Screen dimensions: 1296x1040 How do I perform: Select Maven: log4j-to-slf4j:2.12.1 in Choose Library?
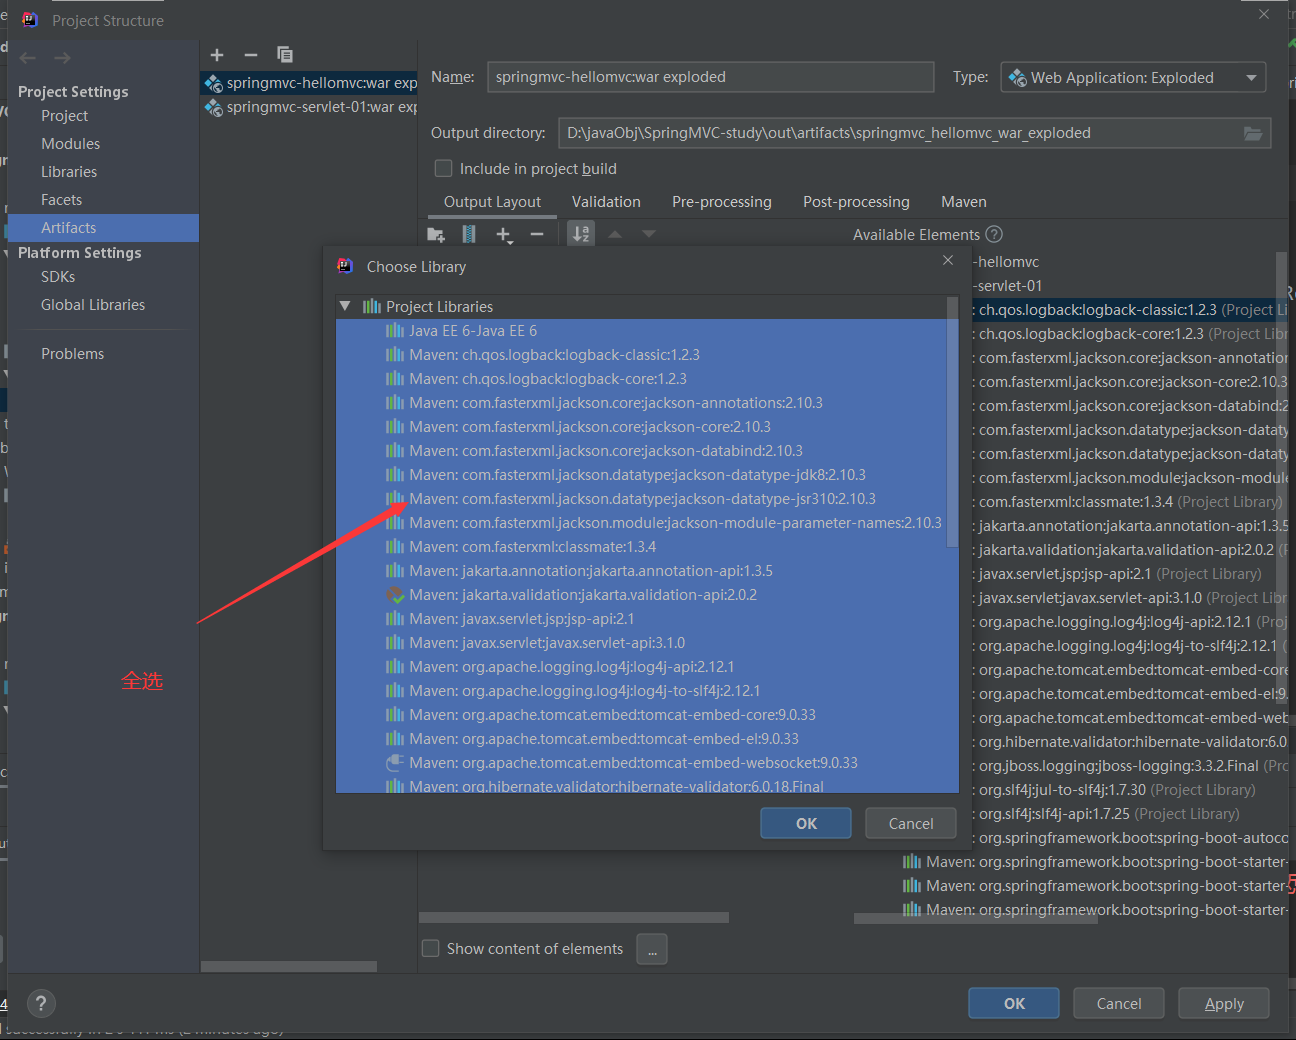click(646, 691)
